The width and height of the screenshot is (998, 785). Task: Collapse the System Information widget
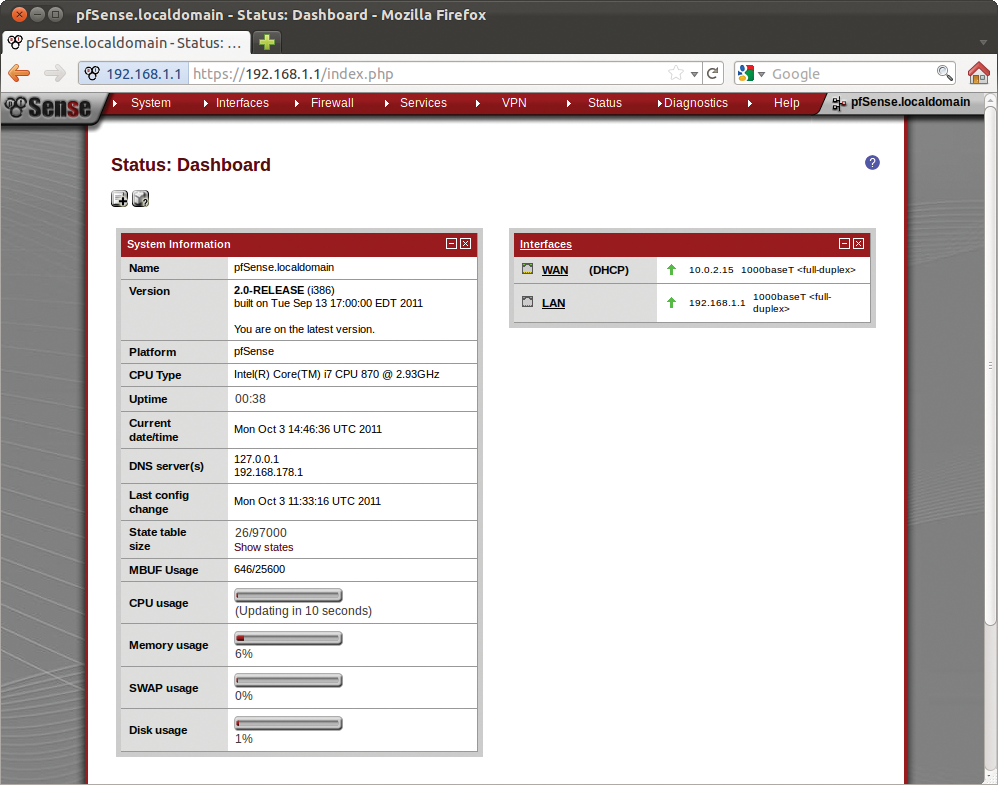[452, 243]
